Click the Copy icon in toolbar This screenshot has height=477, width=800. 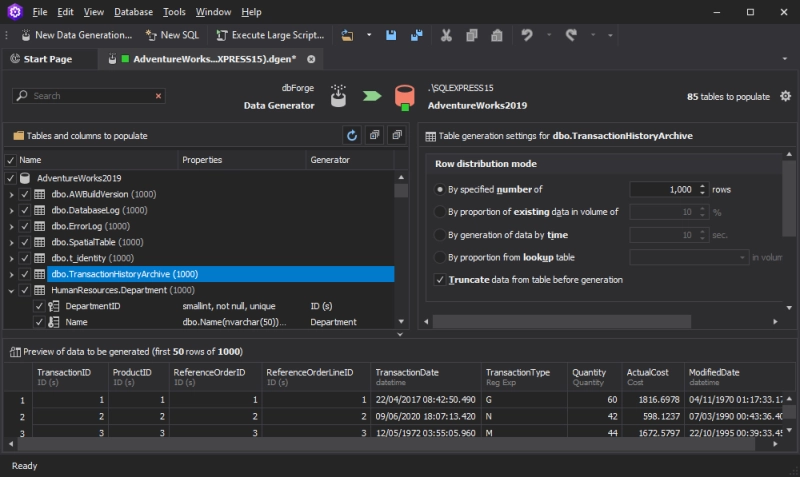[x=471, y=35]
